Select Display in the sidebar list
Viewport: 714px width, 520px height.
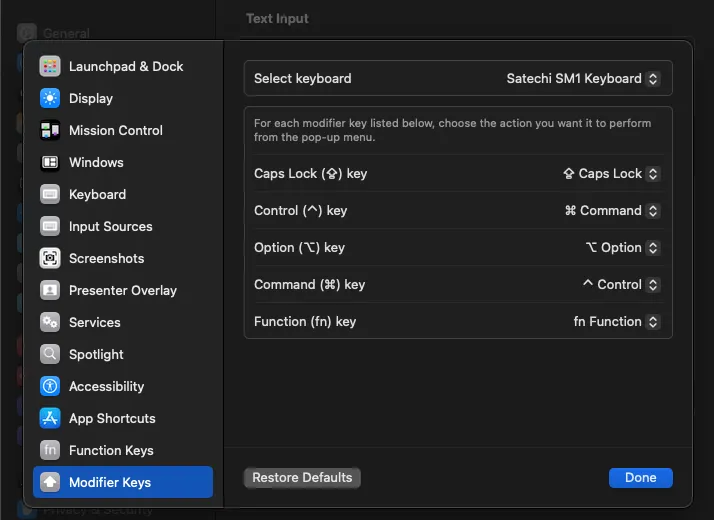click(91, 98)
